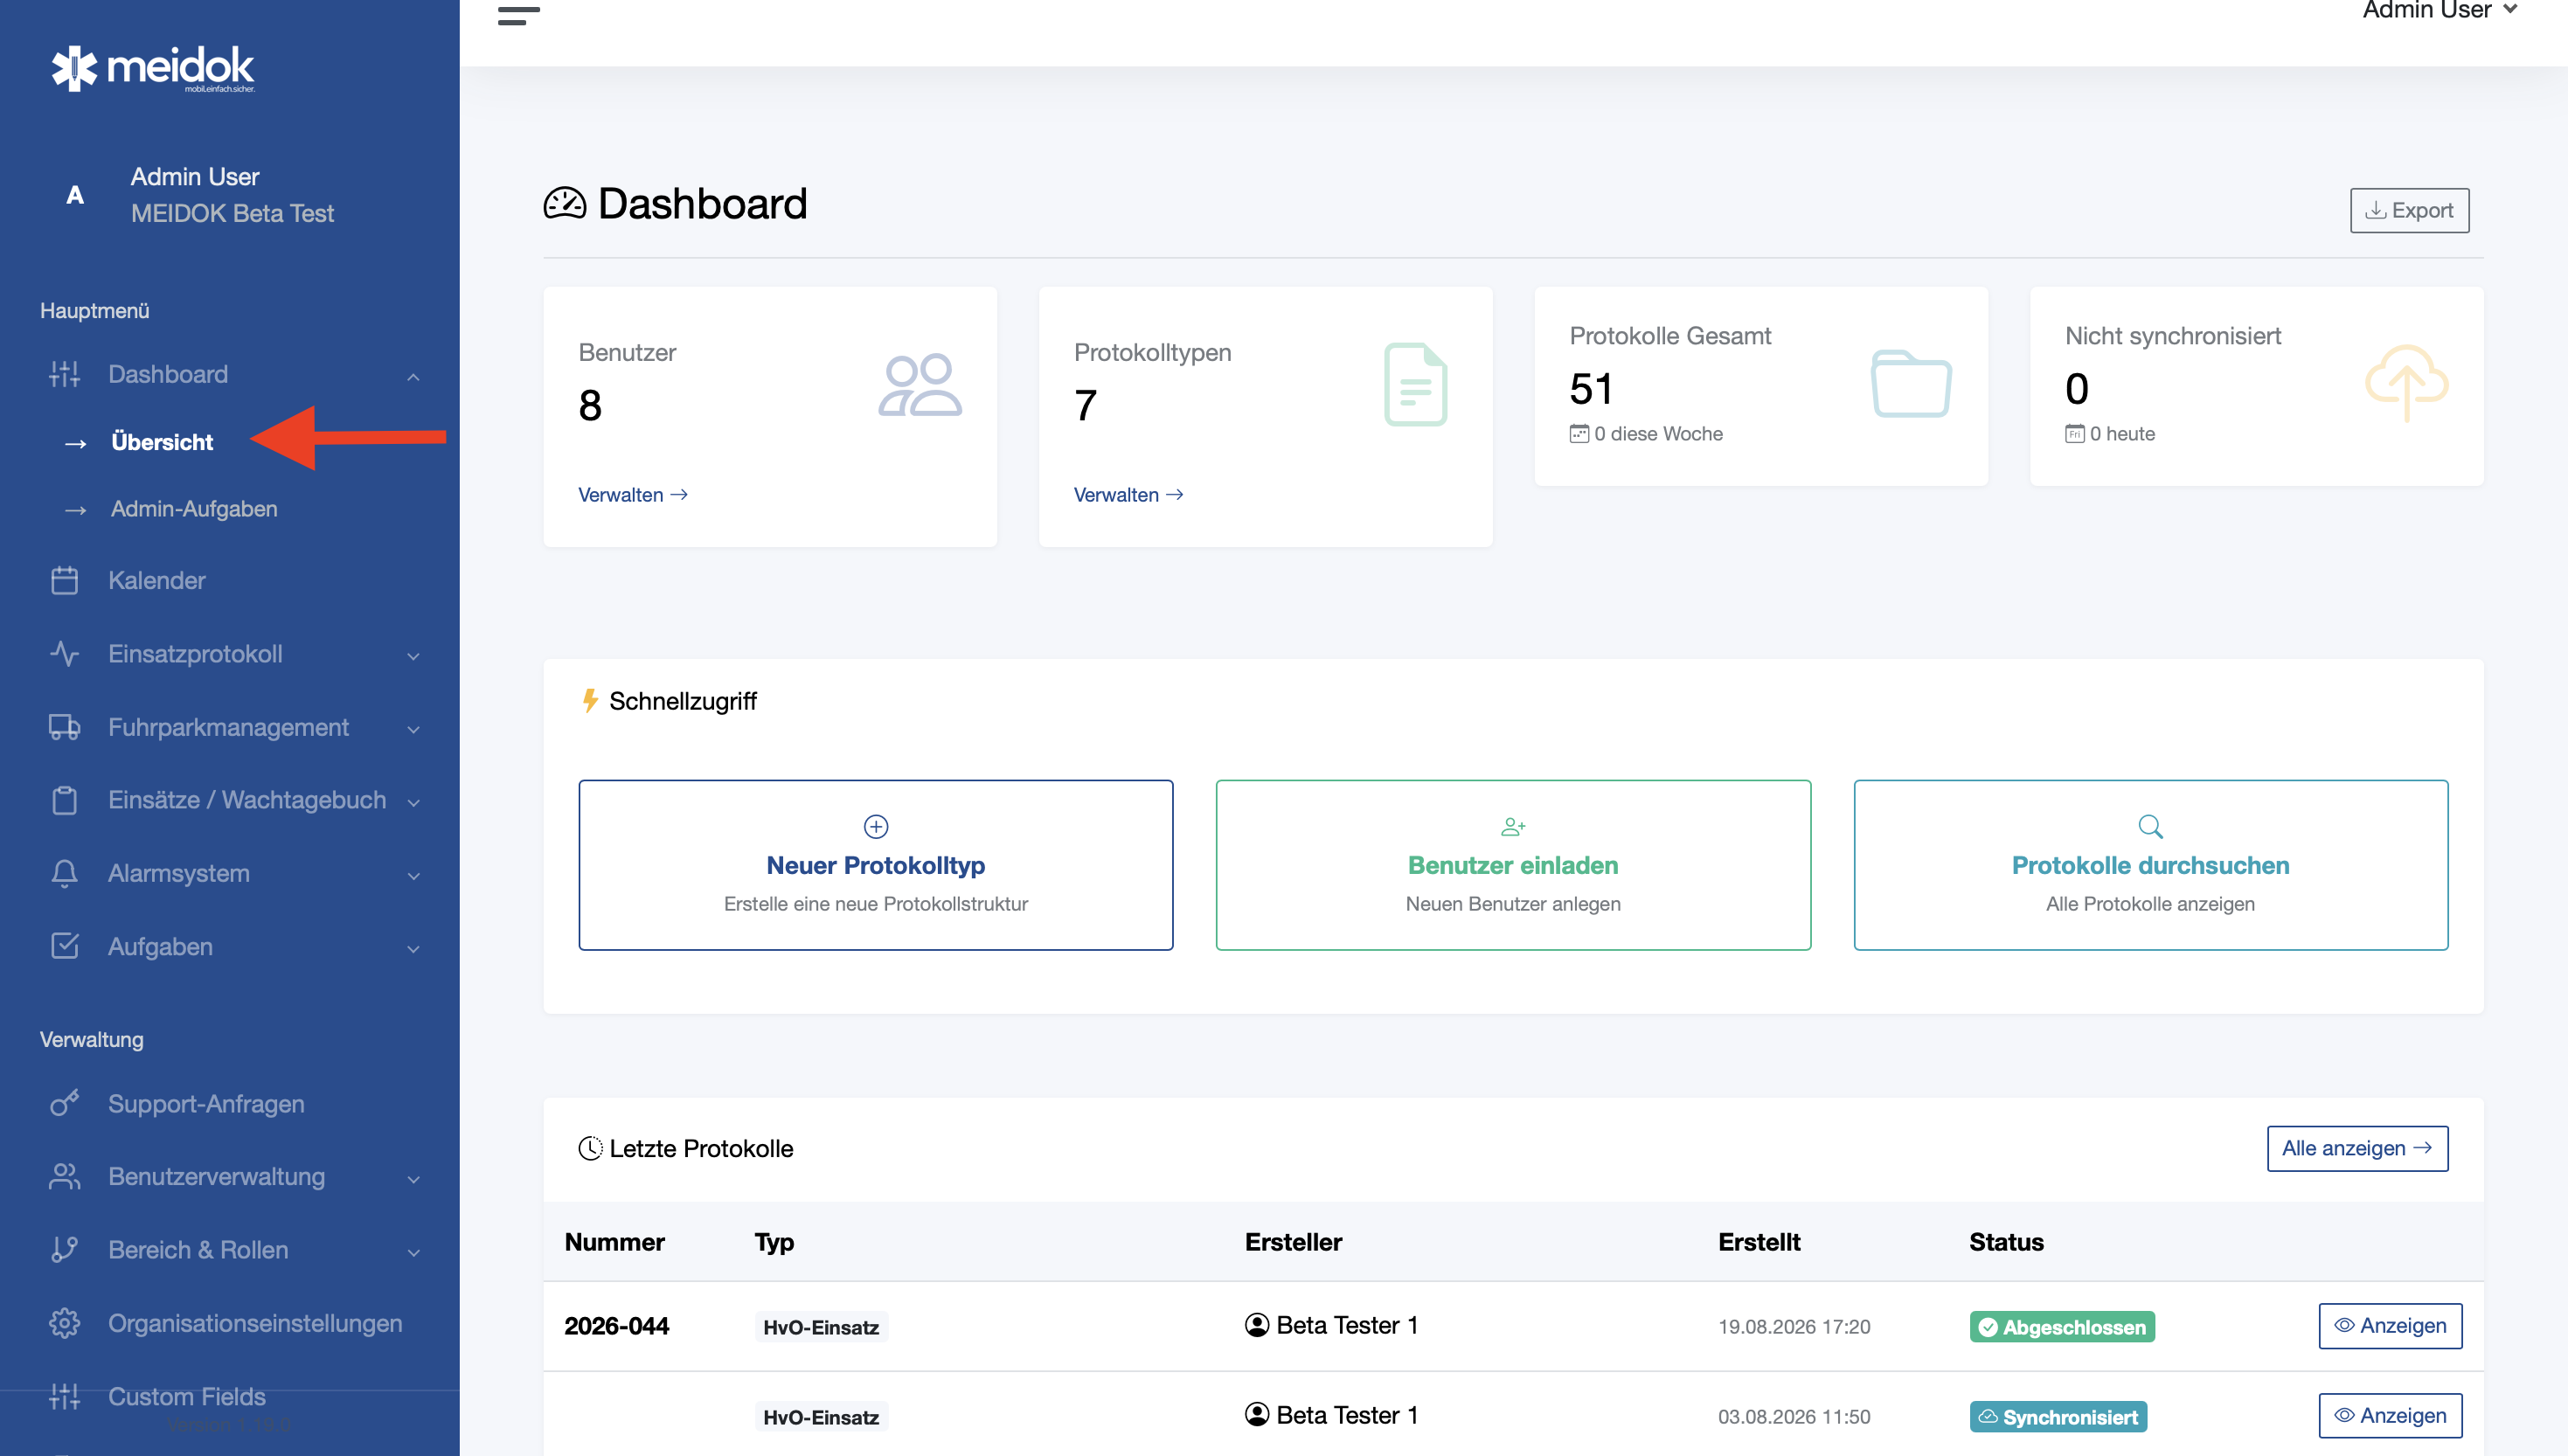Click the Organisationseinstellungen gear icon
The image size is (2568, 1456).
coord(65,1323)
